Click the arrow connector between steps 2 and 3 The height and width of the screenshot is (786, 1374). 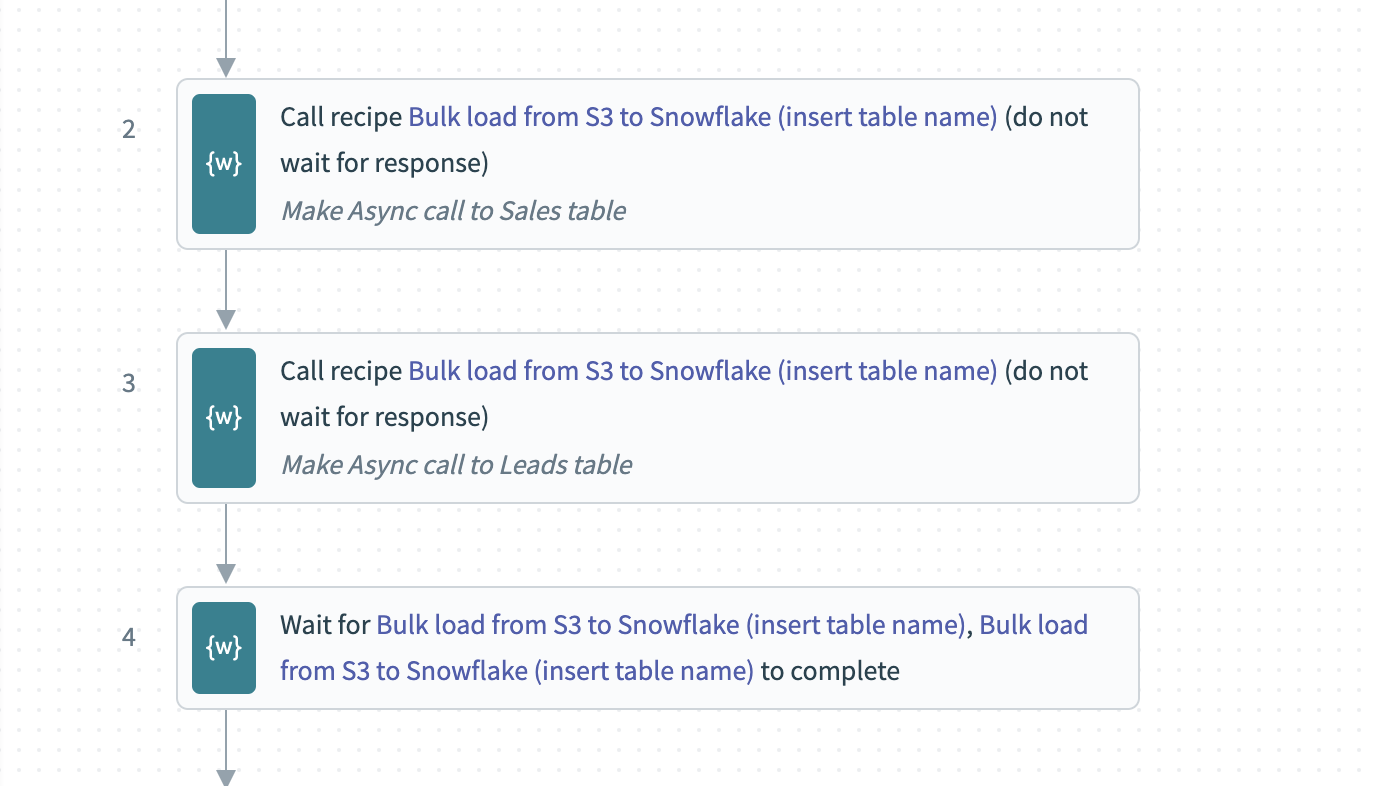[x=226, y=290]
